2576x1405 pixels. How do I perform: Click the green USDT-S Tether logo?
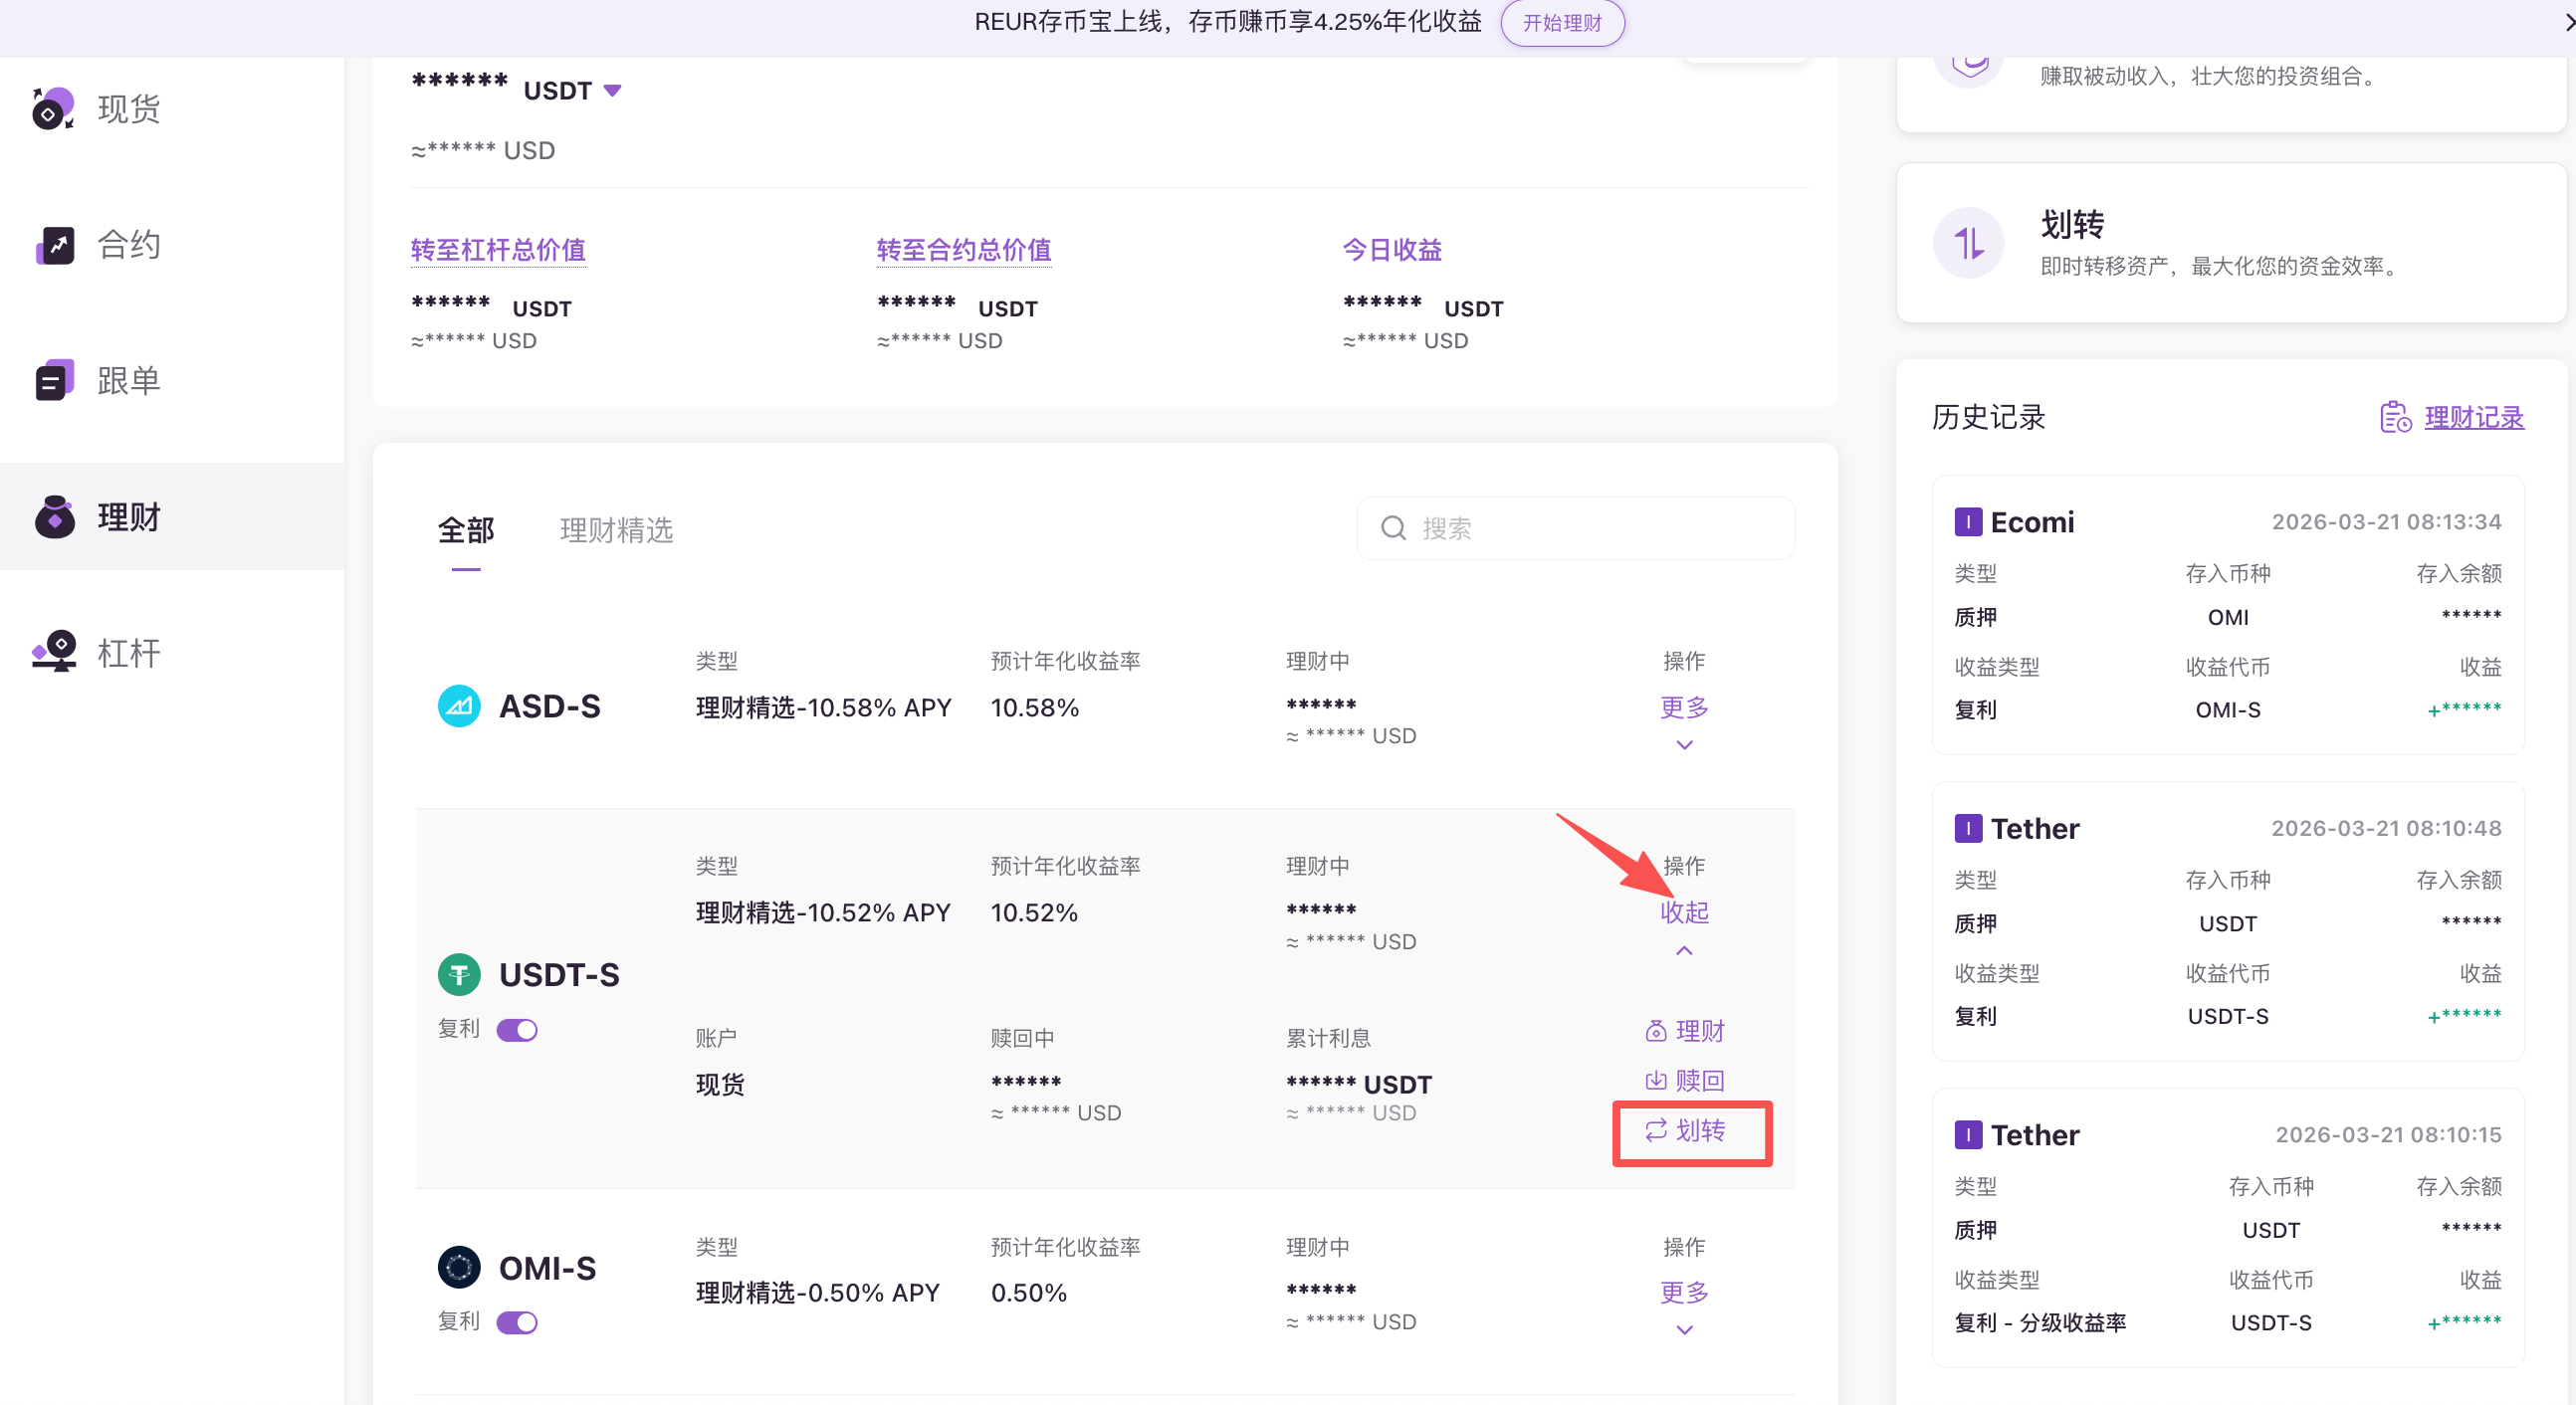point(459,974)
